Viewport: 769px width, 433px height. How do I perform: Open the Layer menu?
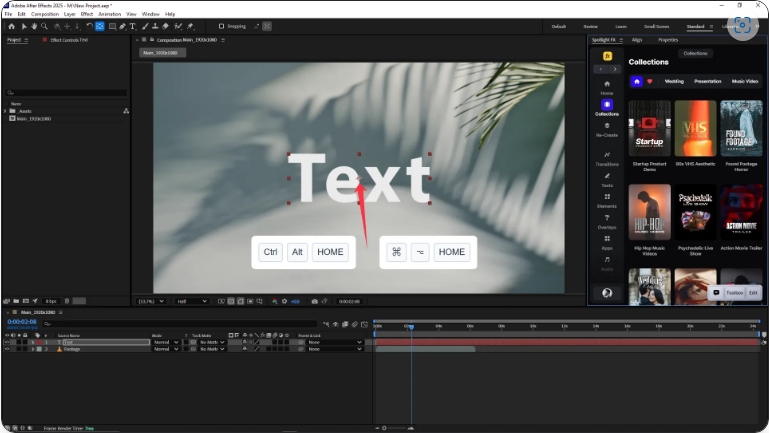[x=70, y=14]
